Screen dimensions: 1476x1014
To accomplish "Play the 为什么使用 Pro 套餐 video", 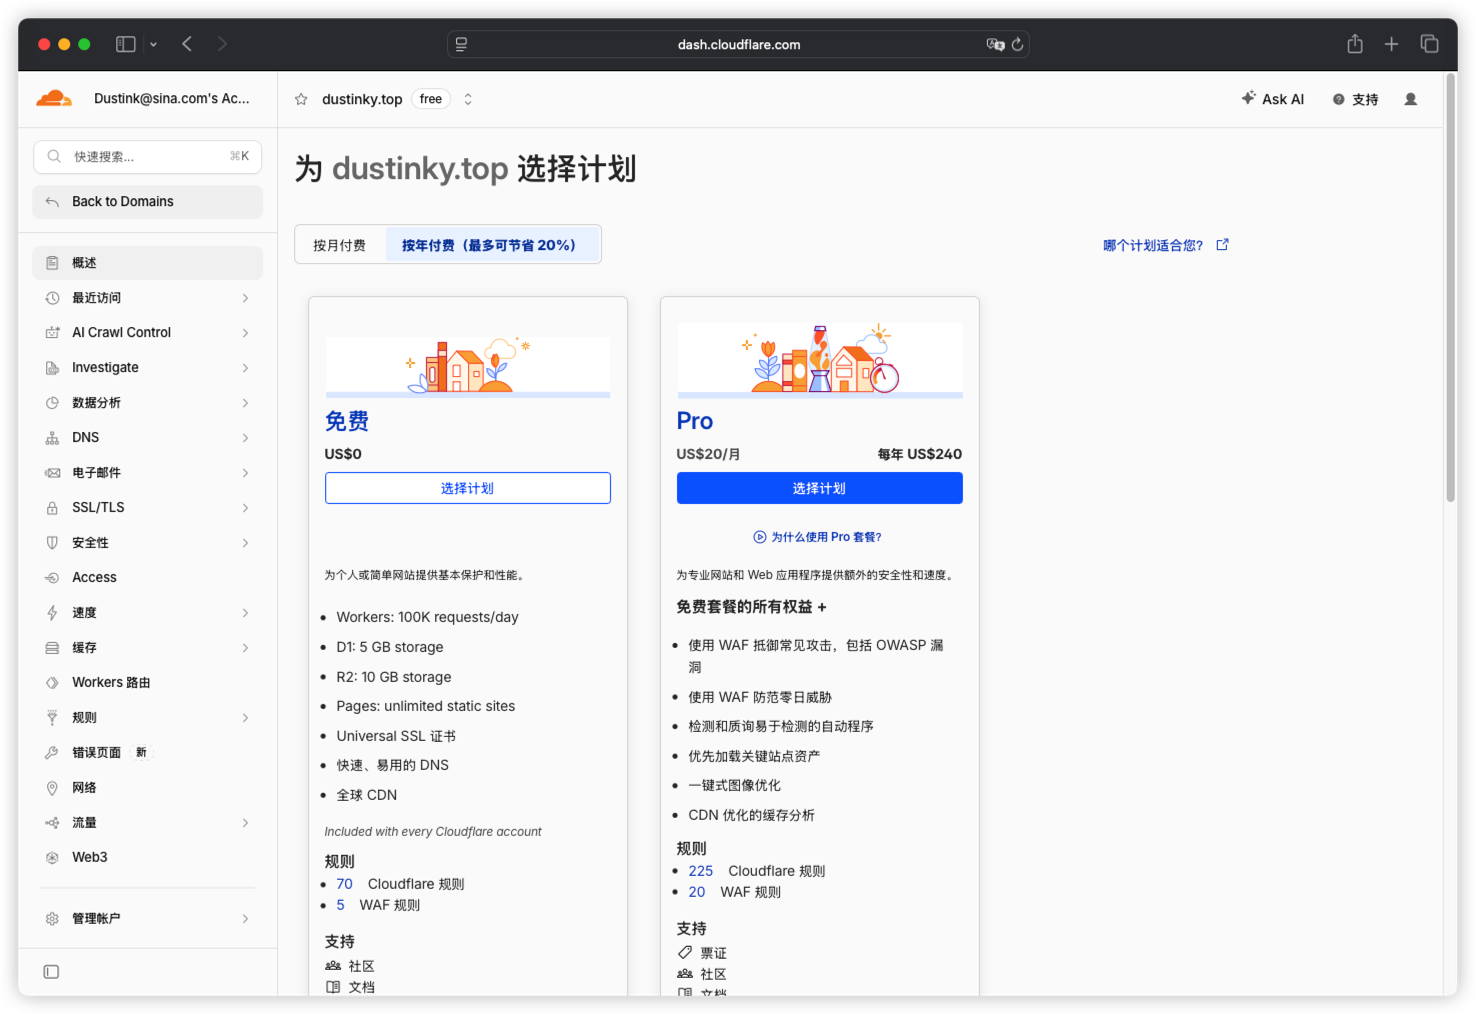I will coord(760,537).
